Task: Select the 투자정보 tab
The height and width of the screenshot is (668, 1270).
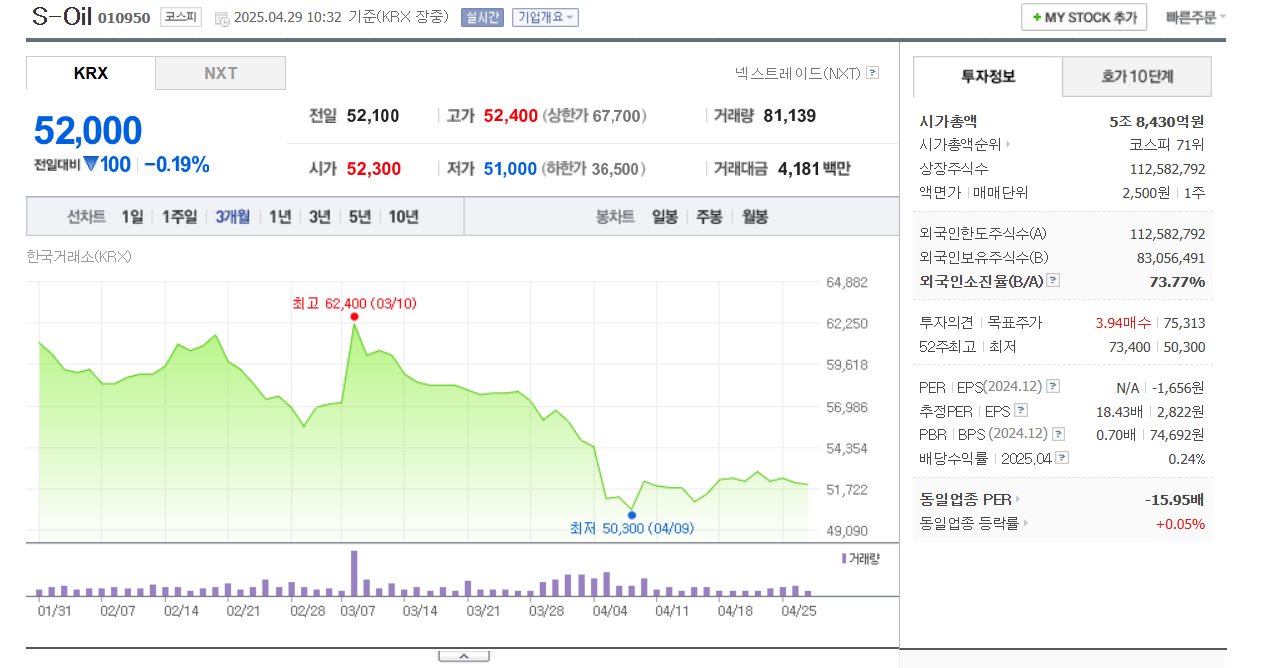Action: [x=988, y=76]
